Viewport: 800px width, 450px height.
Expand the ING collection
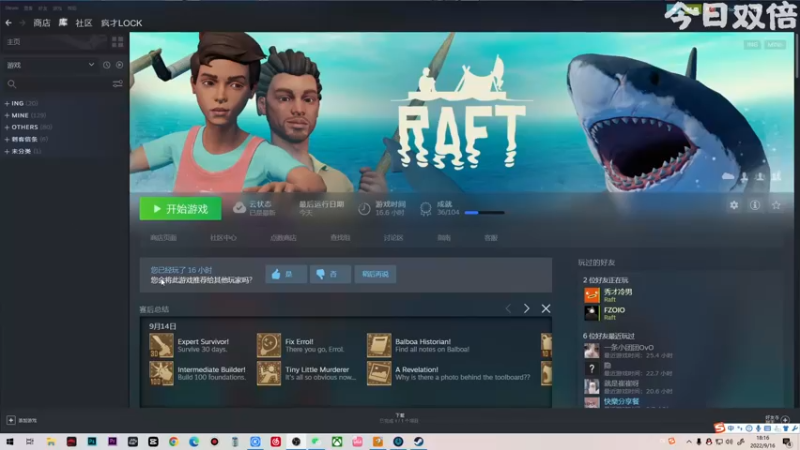coord(21,103)
